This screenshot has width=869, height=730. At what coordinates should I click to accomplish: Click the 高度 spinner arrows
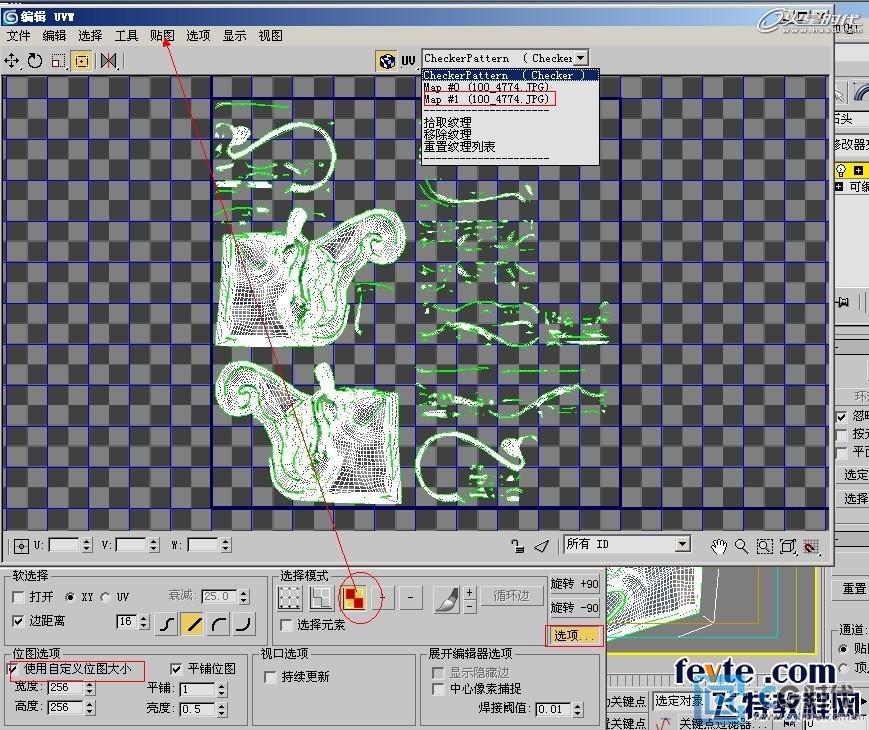90,708
